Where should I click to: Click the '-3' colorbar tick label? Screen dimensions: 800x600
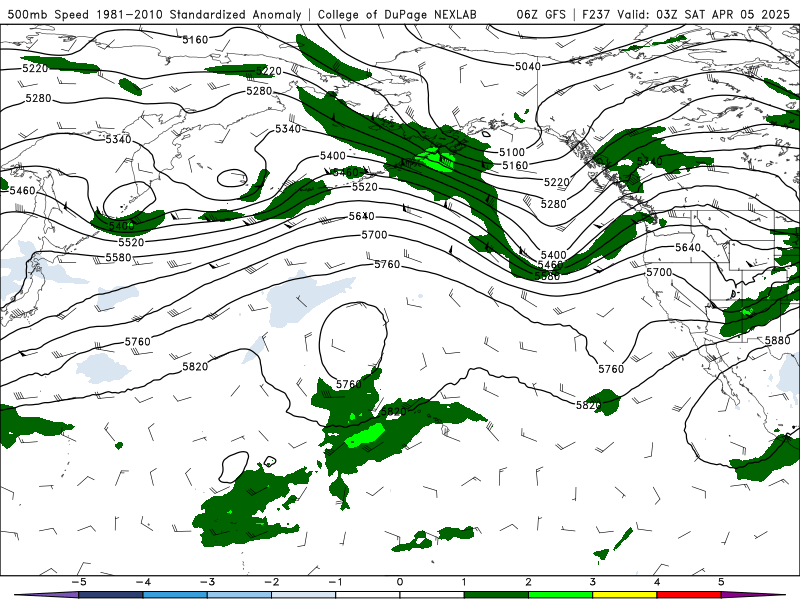(x=207, y=582)
